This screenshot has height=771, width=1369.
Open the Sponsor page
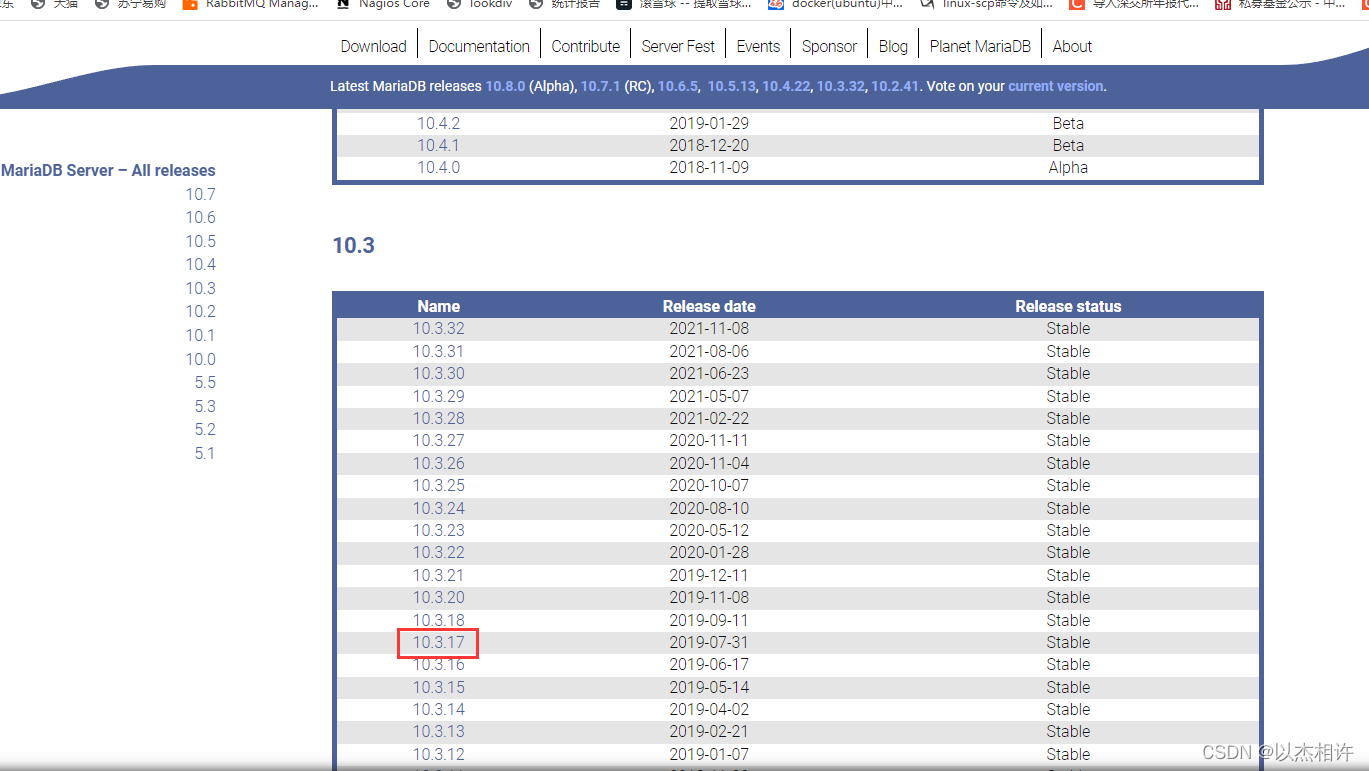point(829,46)
